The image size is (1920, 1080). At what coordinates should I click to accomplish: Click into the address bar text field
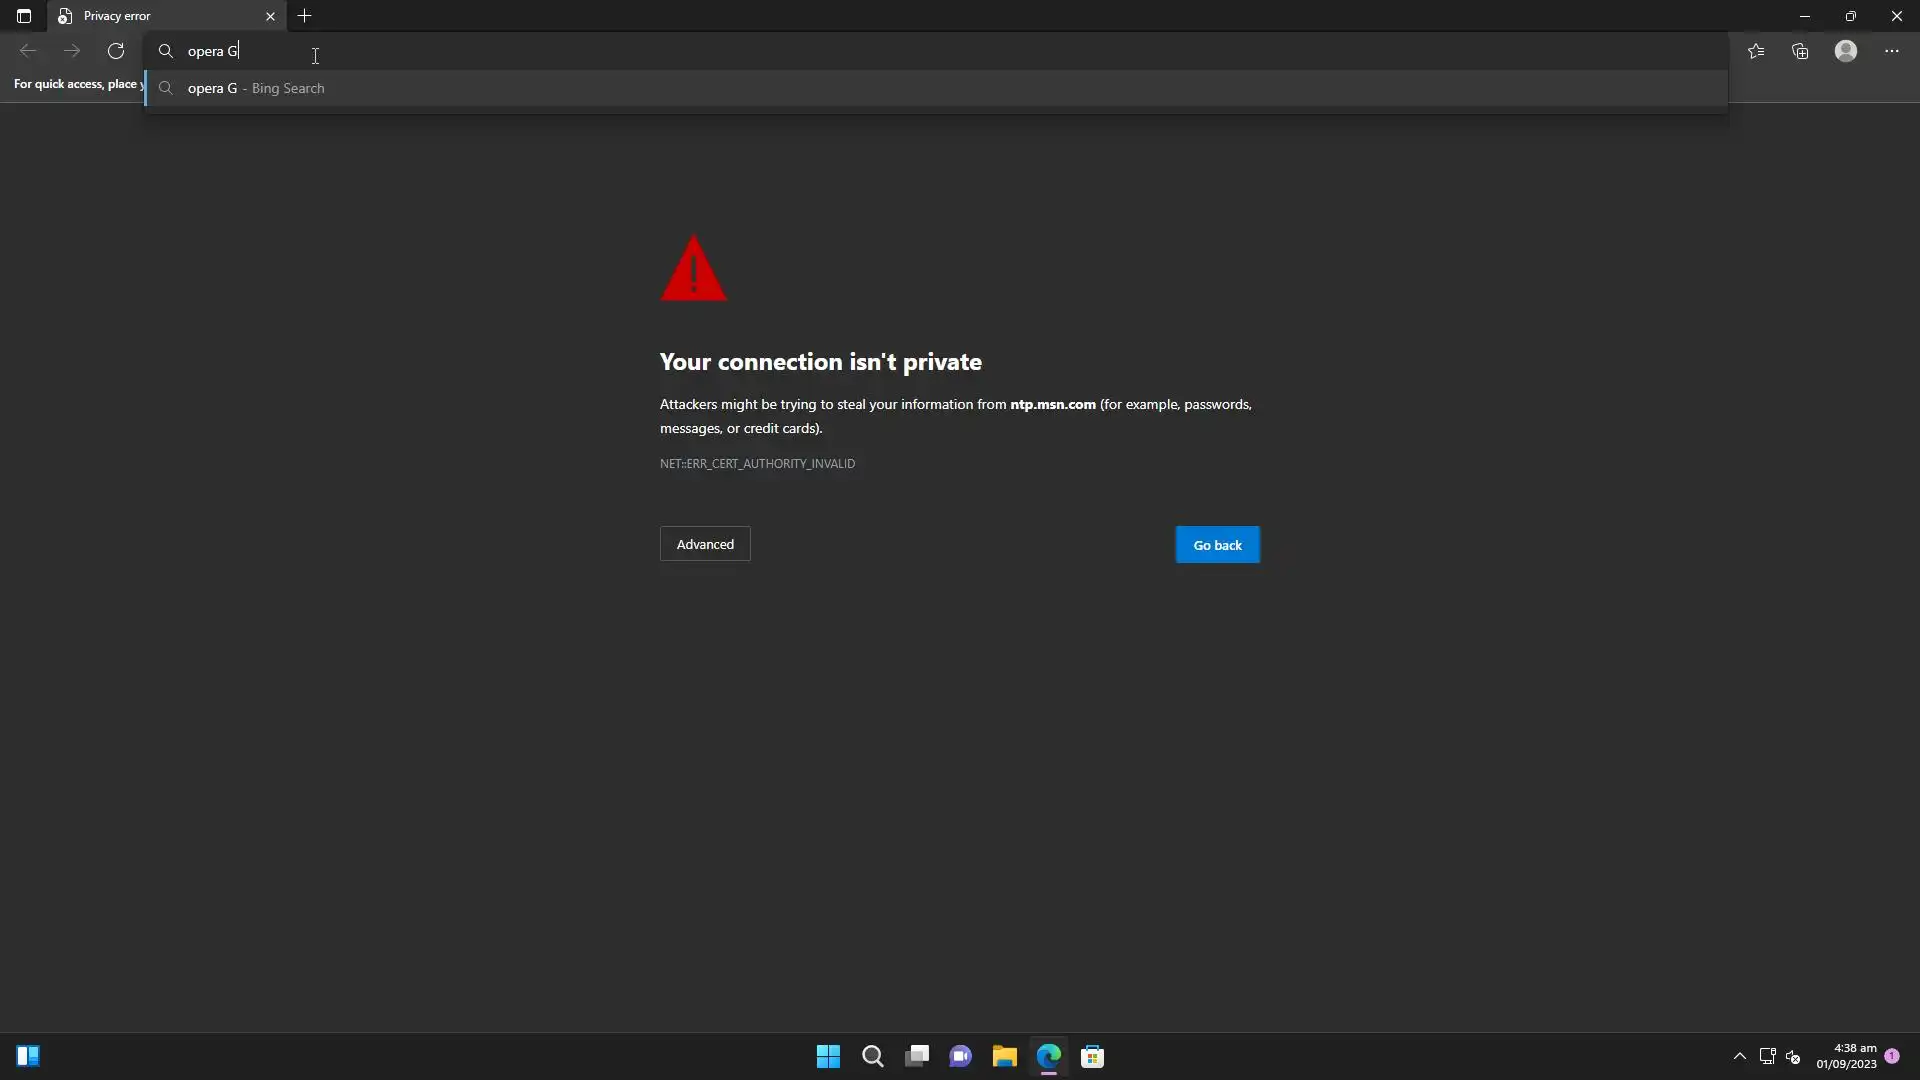pyautogui.click(x=700, y=51)
